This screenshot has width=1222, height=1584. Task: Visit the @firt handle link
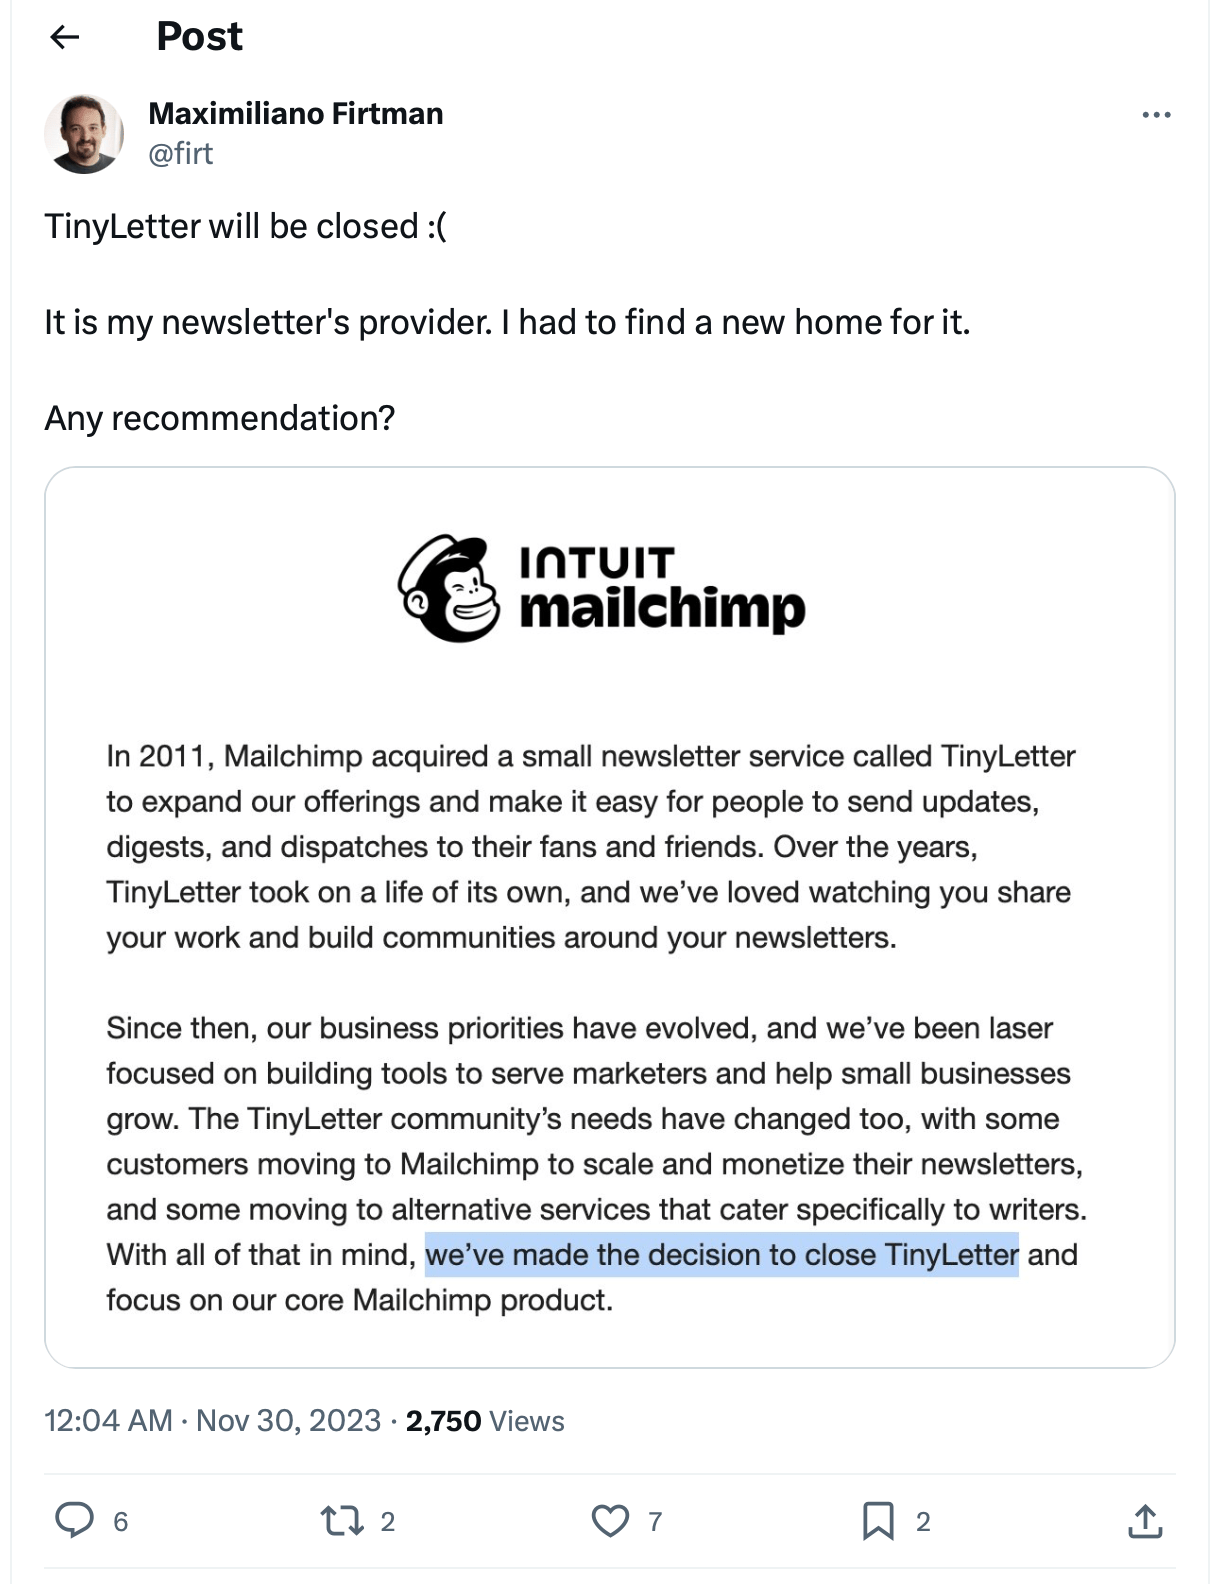pos(180,154)
